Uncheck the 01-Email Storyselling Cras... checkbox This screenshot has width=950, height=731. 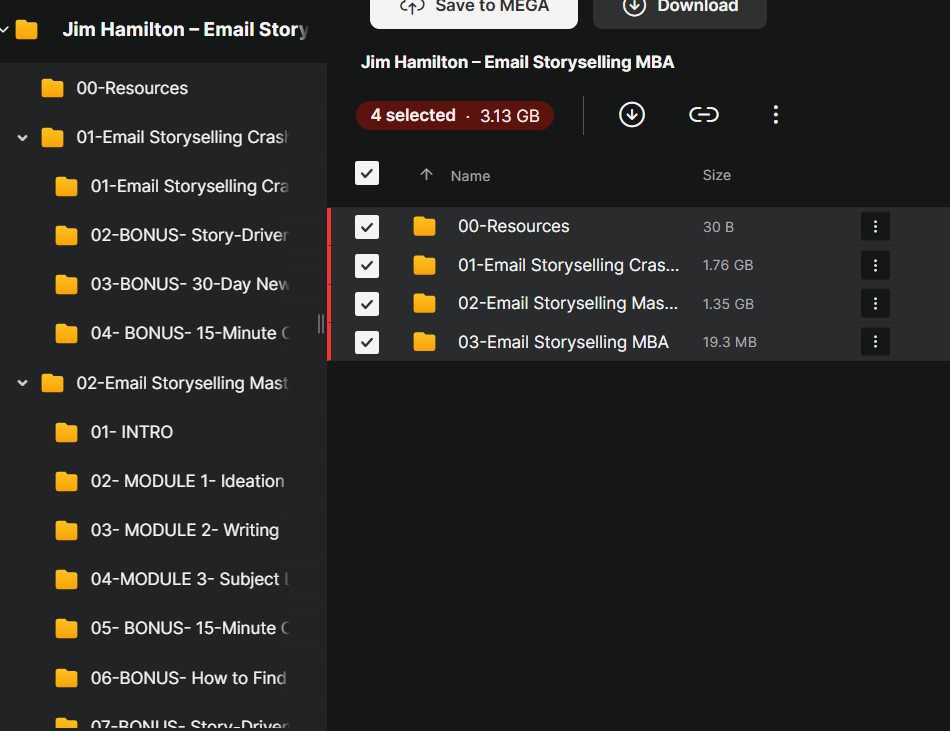[367, 265]
